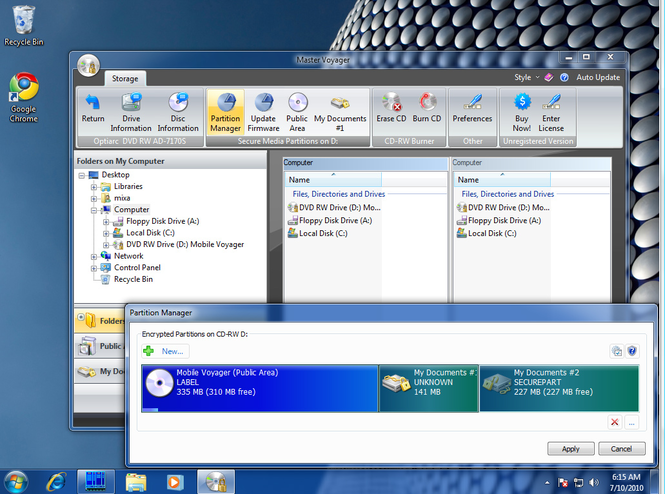
Task: Switch to the Storage ribbon tab
Action: [x=125, y=78]
